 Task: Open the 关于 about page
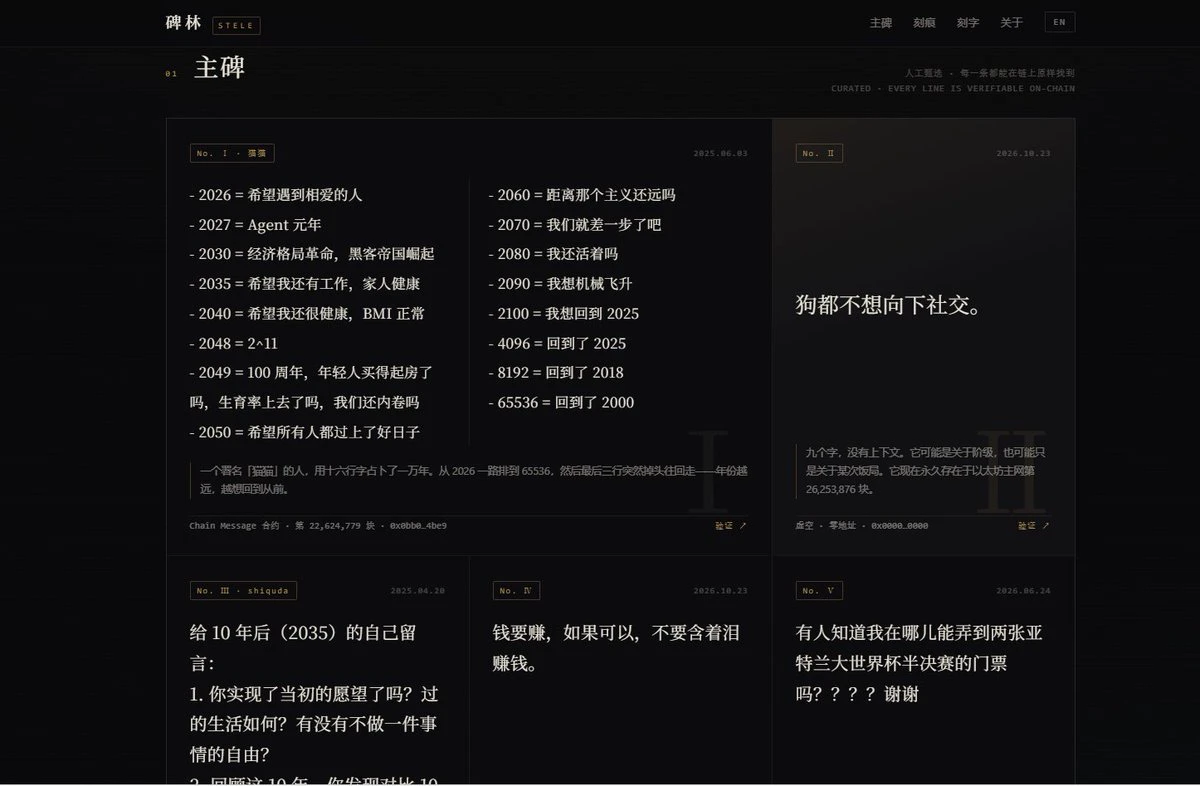[1011, 23]
